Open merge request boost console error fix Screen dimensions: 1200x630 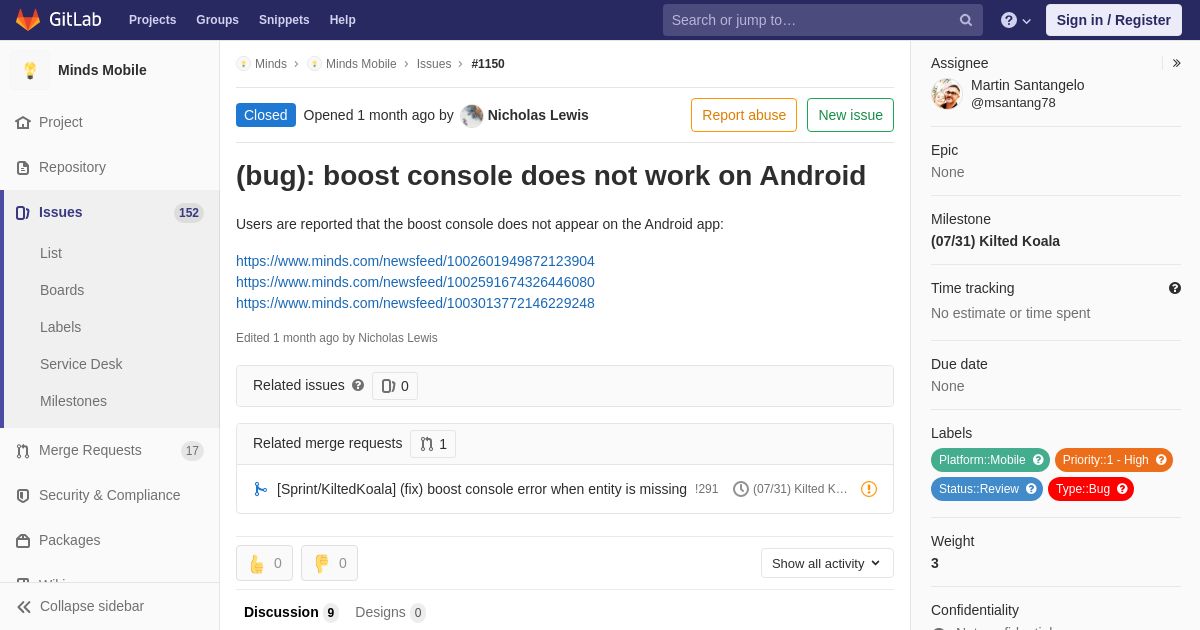click(x=482, y=489)
